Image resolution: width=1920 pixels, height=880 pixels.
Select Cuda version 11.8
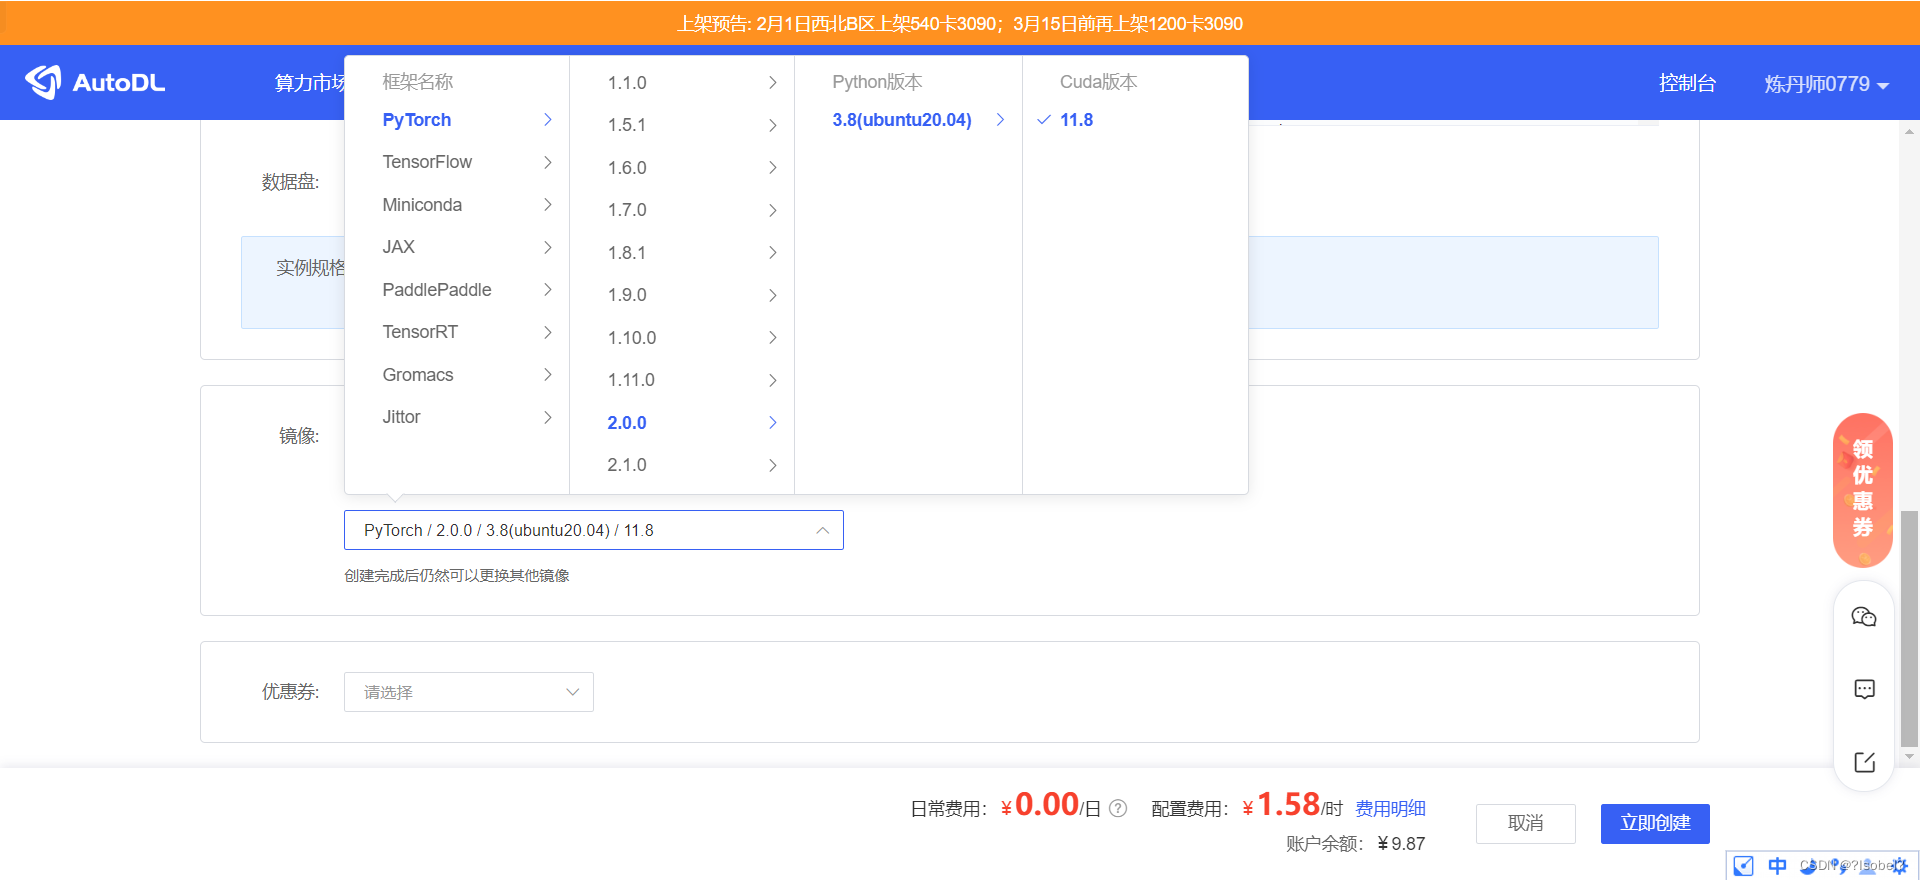coord(1135,120)
